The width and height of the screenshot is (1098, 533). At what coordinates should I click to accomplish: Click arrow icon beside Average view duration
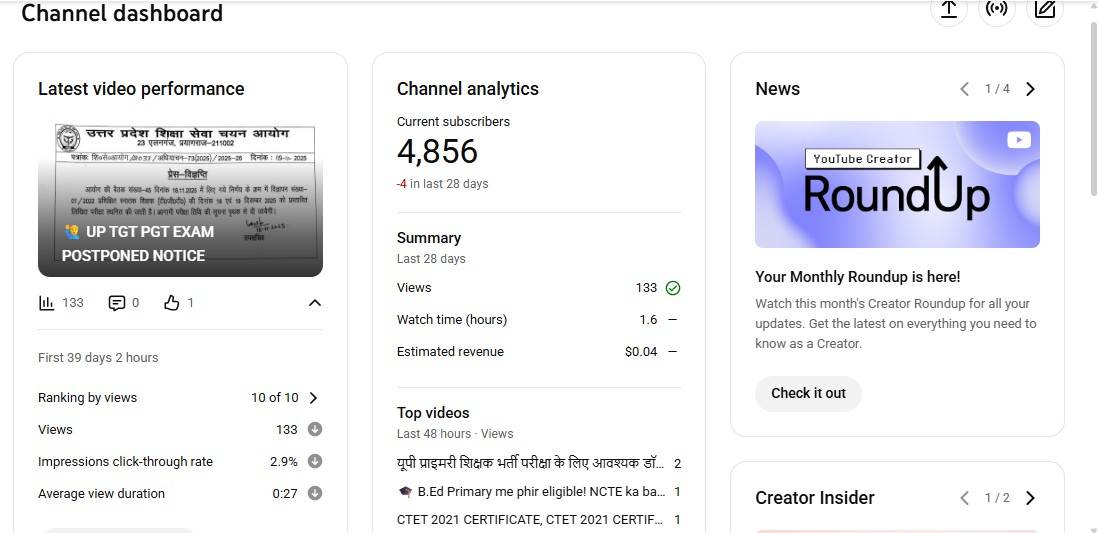coord(315,494)
